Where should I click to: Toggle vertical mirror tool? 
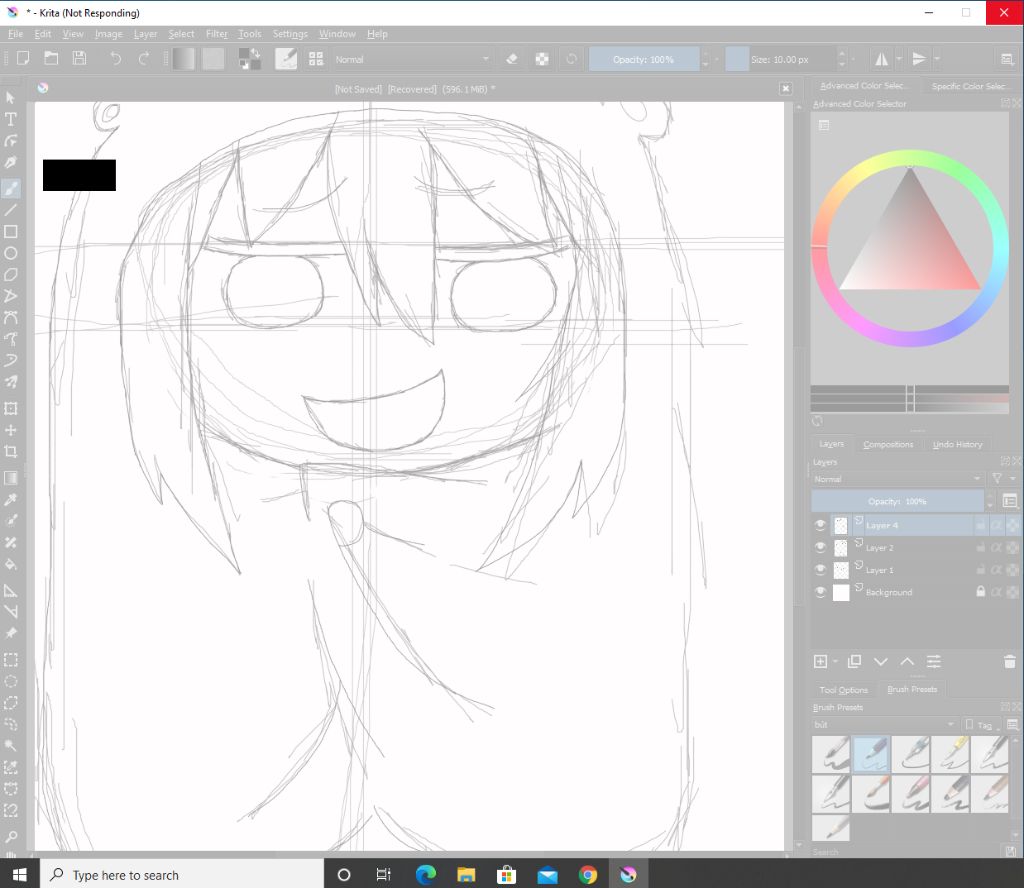(919, 59)
